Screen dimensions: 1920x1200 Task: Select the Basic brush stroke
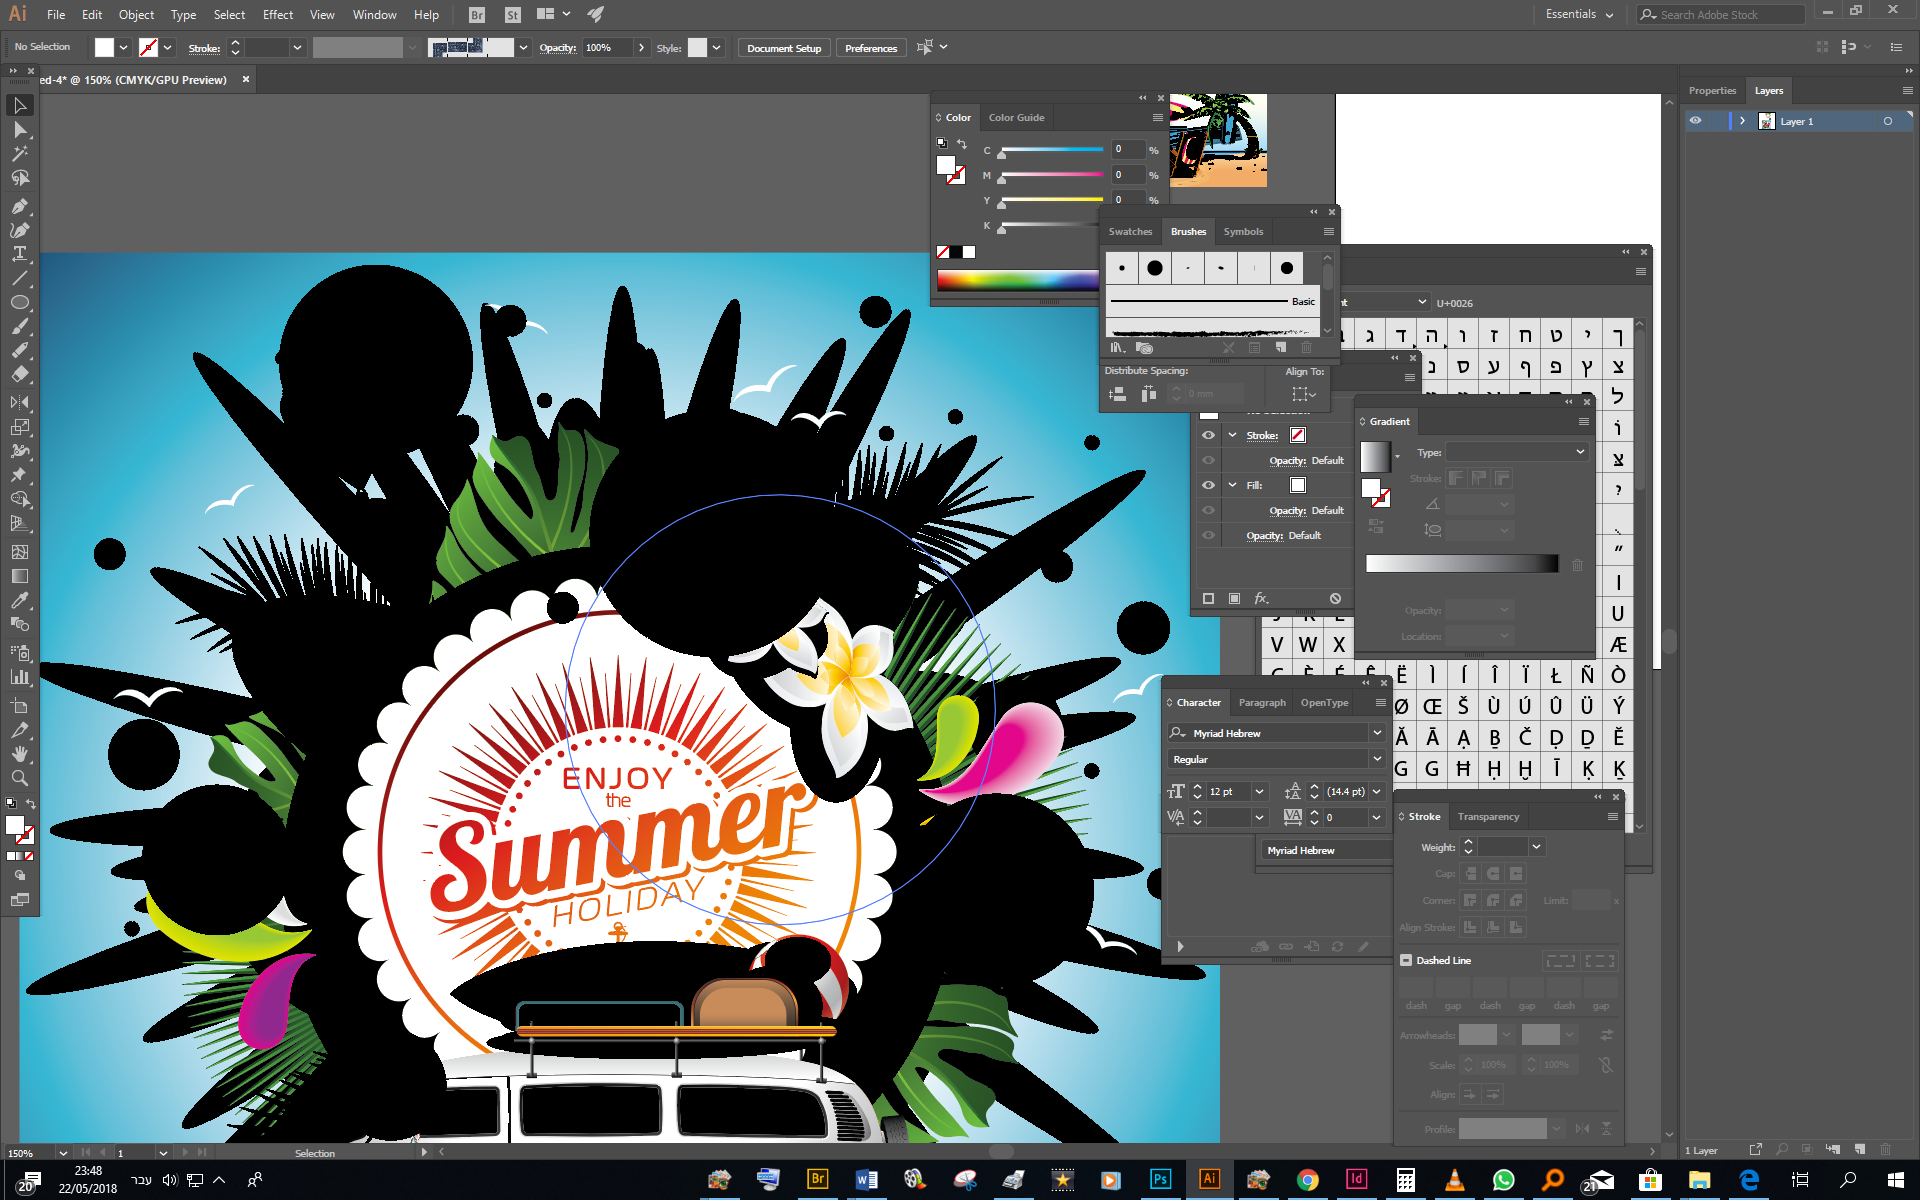1213,301
